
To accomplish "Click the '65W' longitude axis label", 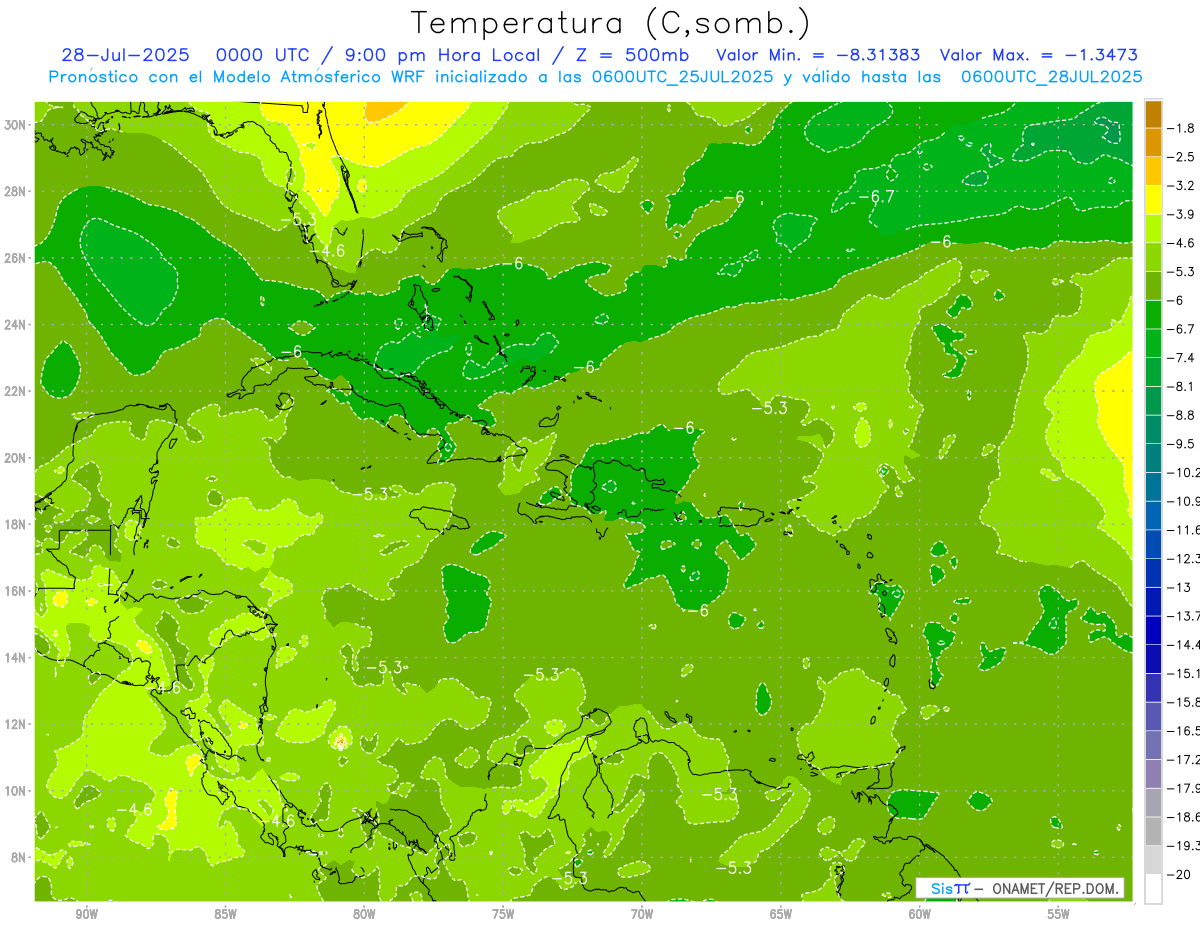I will (781, 914).
